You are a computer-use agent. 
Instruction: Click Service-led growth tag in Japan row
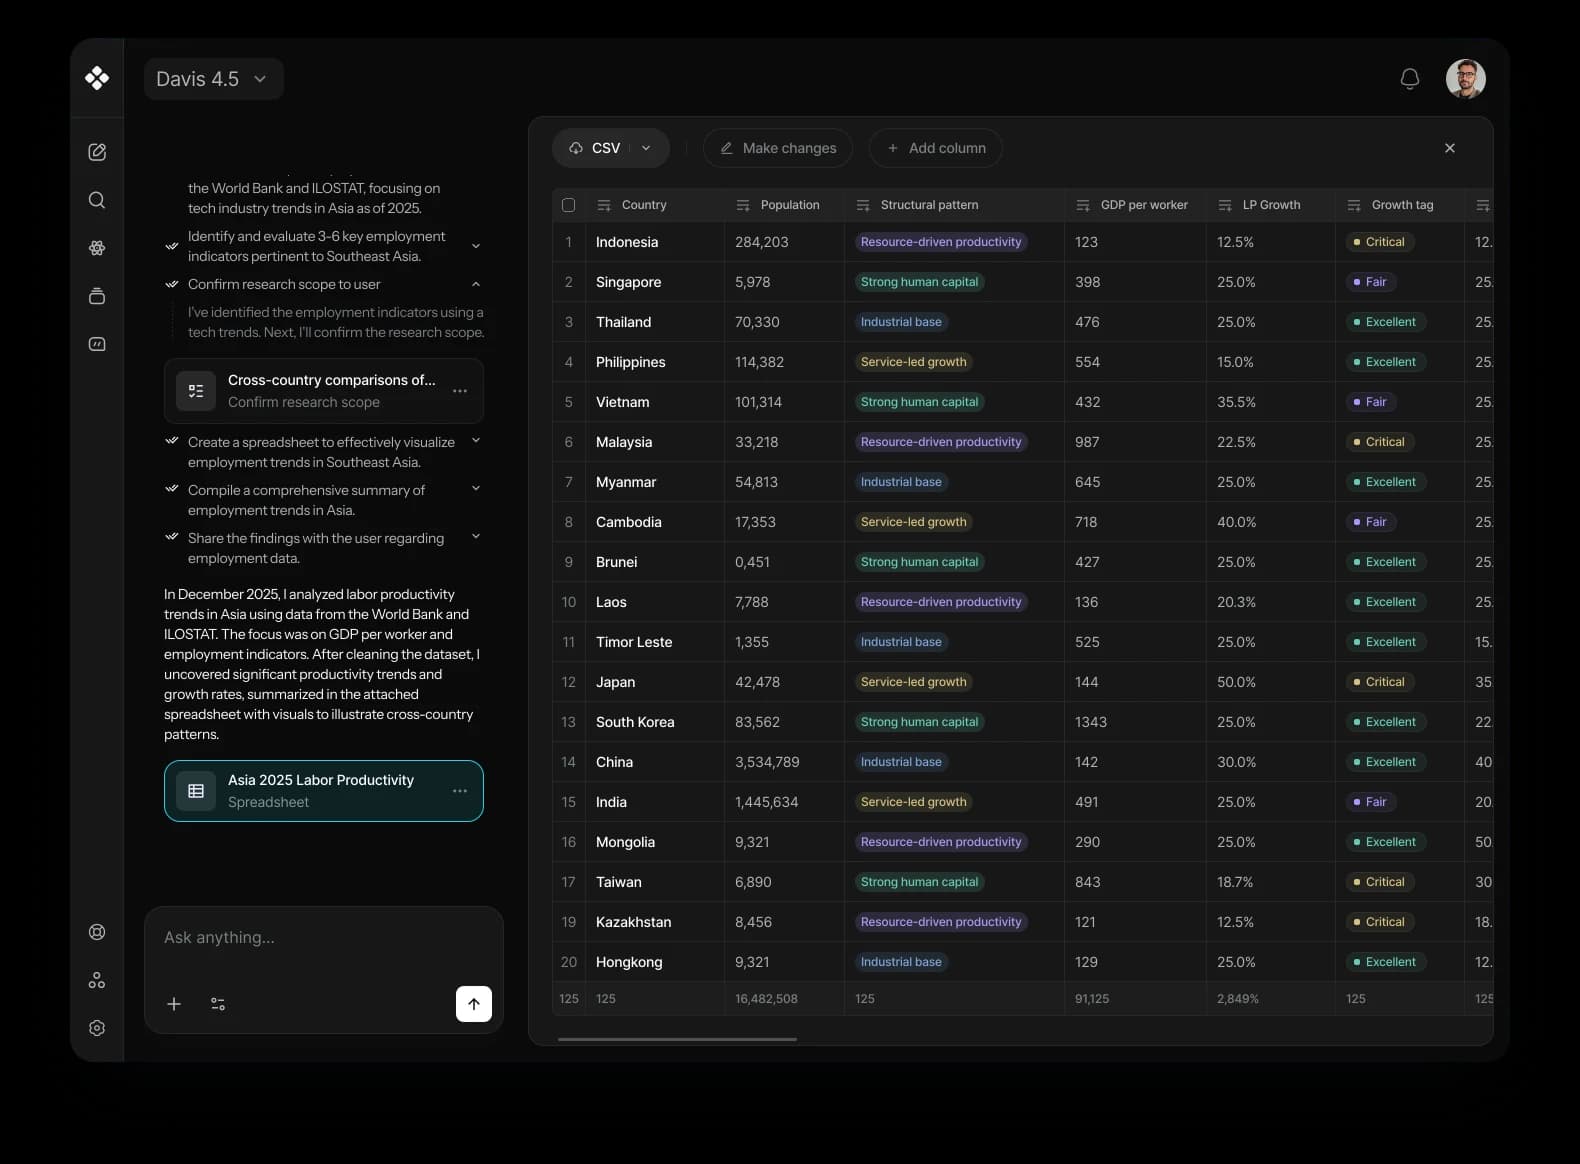point(914,682)
